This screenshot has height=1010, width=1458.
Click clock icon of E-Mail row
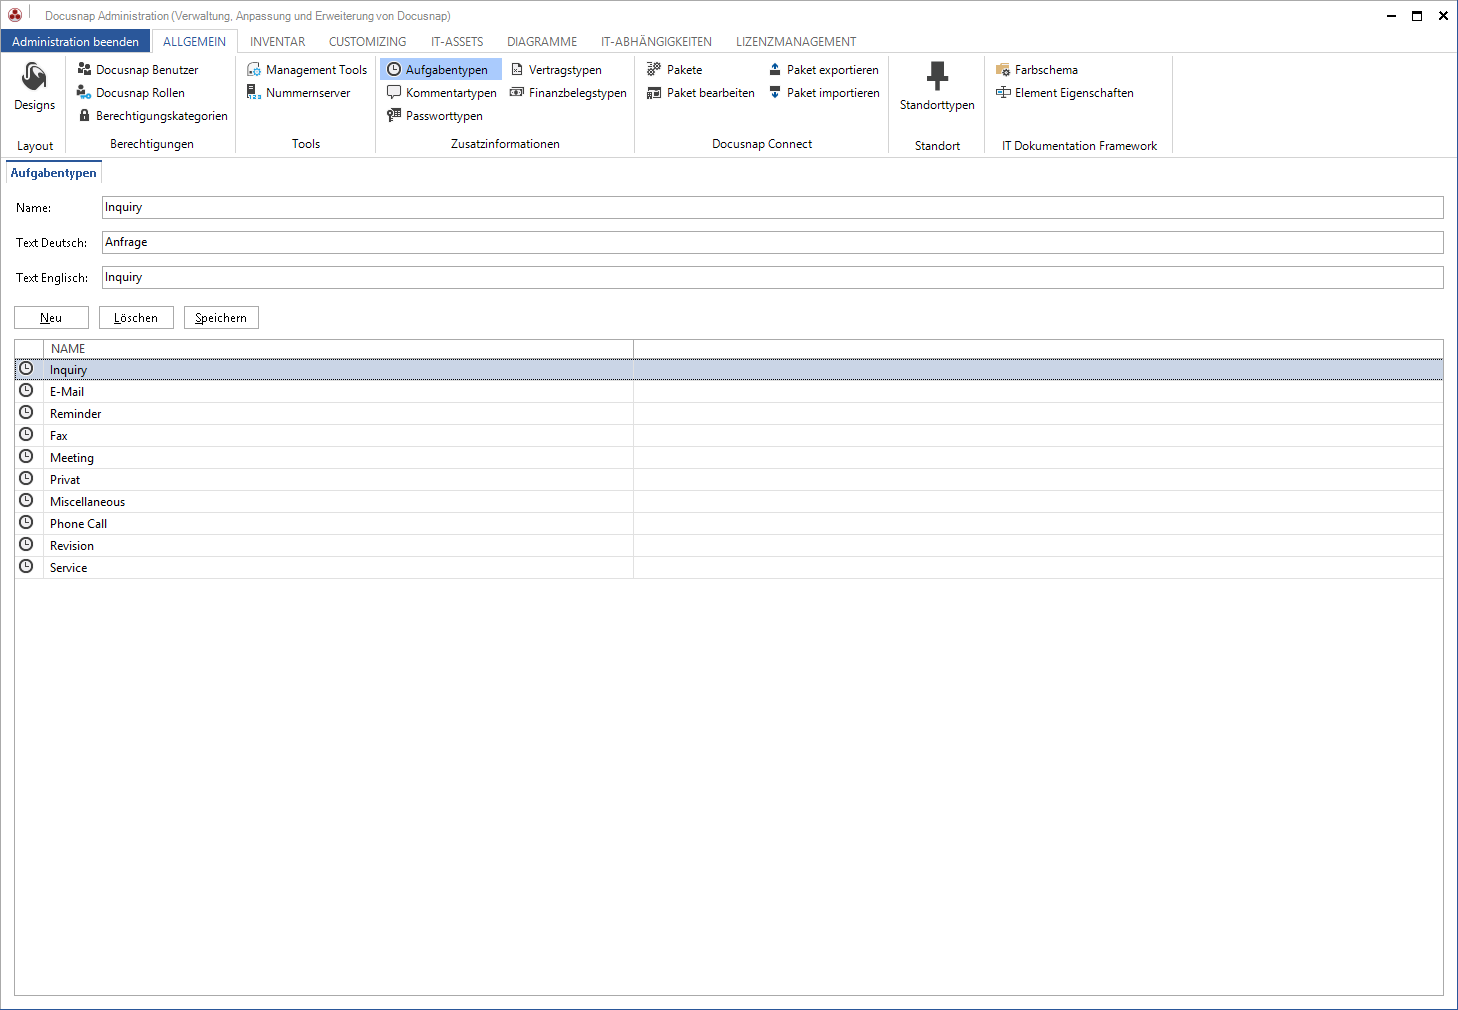27,391
